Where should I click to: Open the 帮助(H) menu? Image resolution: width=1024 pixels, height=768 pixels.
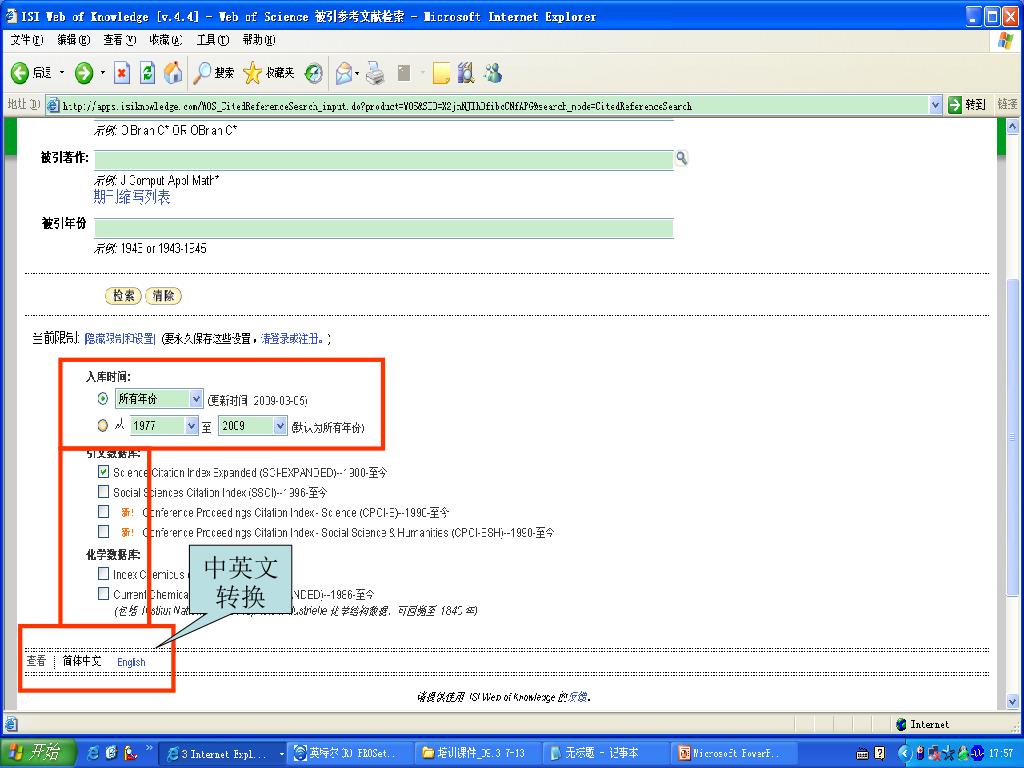[x=259, y=40]
